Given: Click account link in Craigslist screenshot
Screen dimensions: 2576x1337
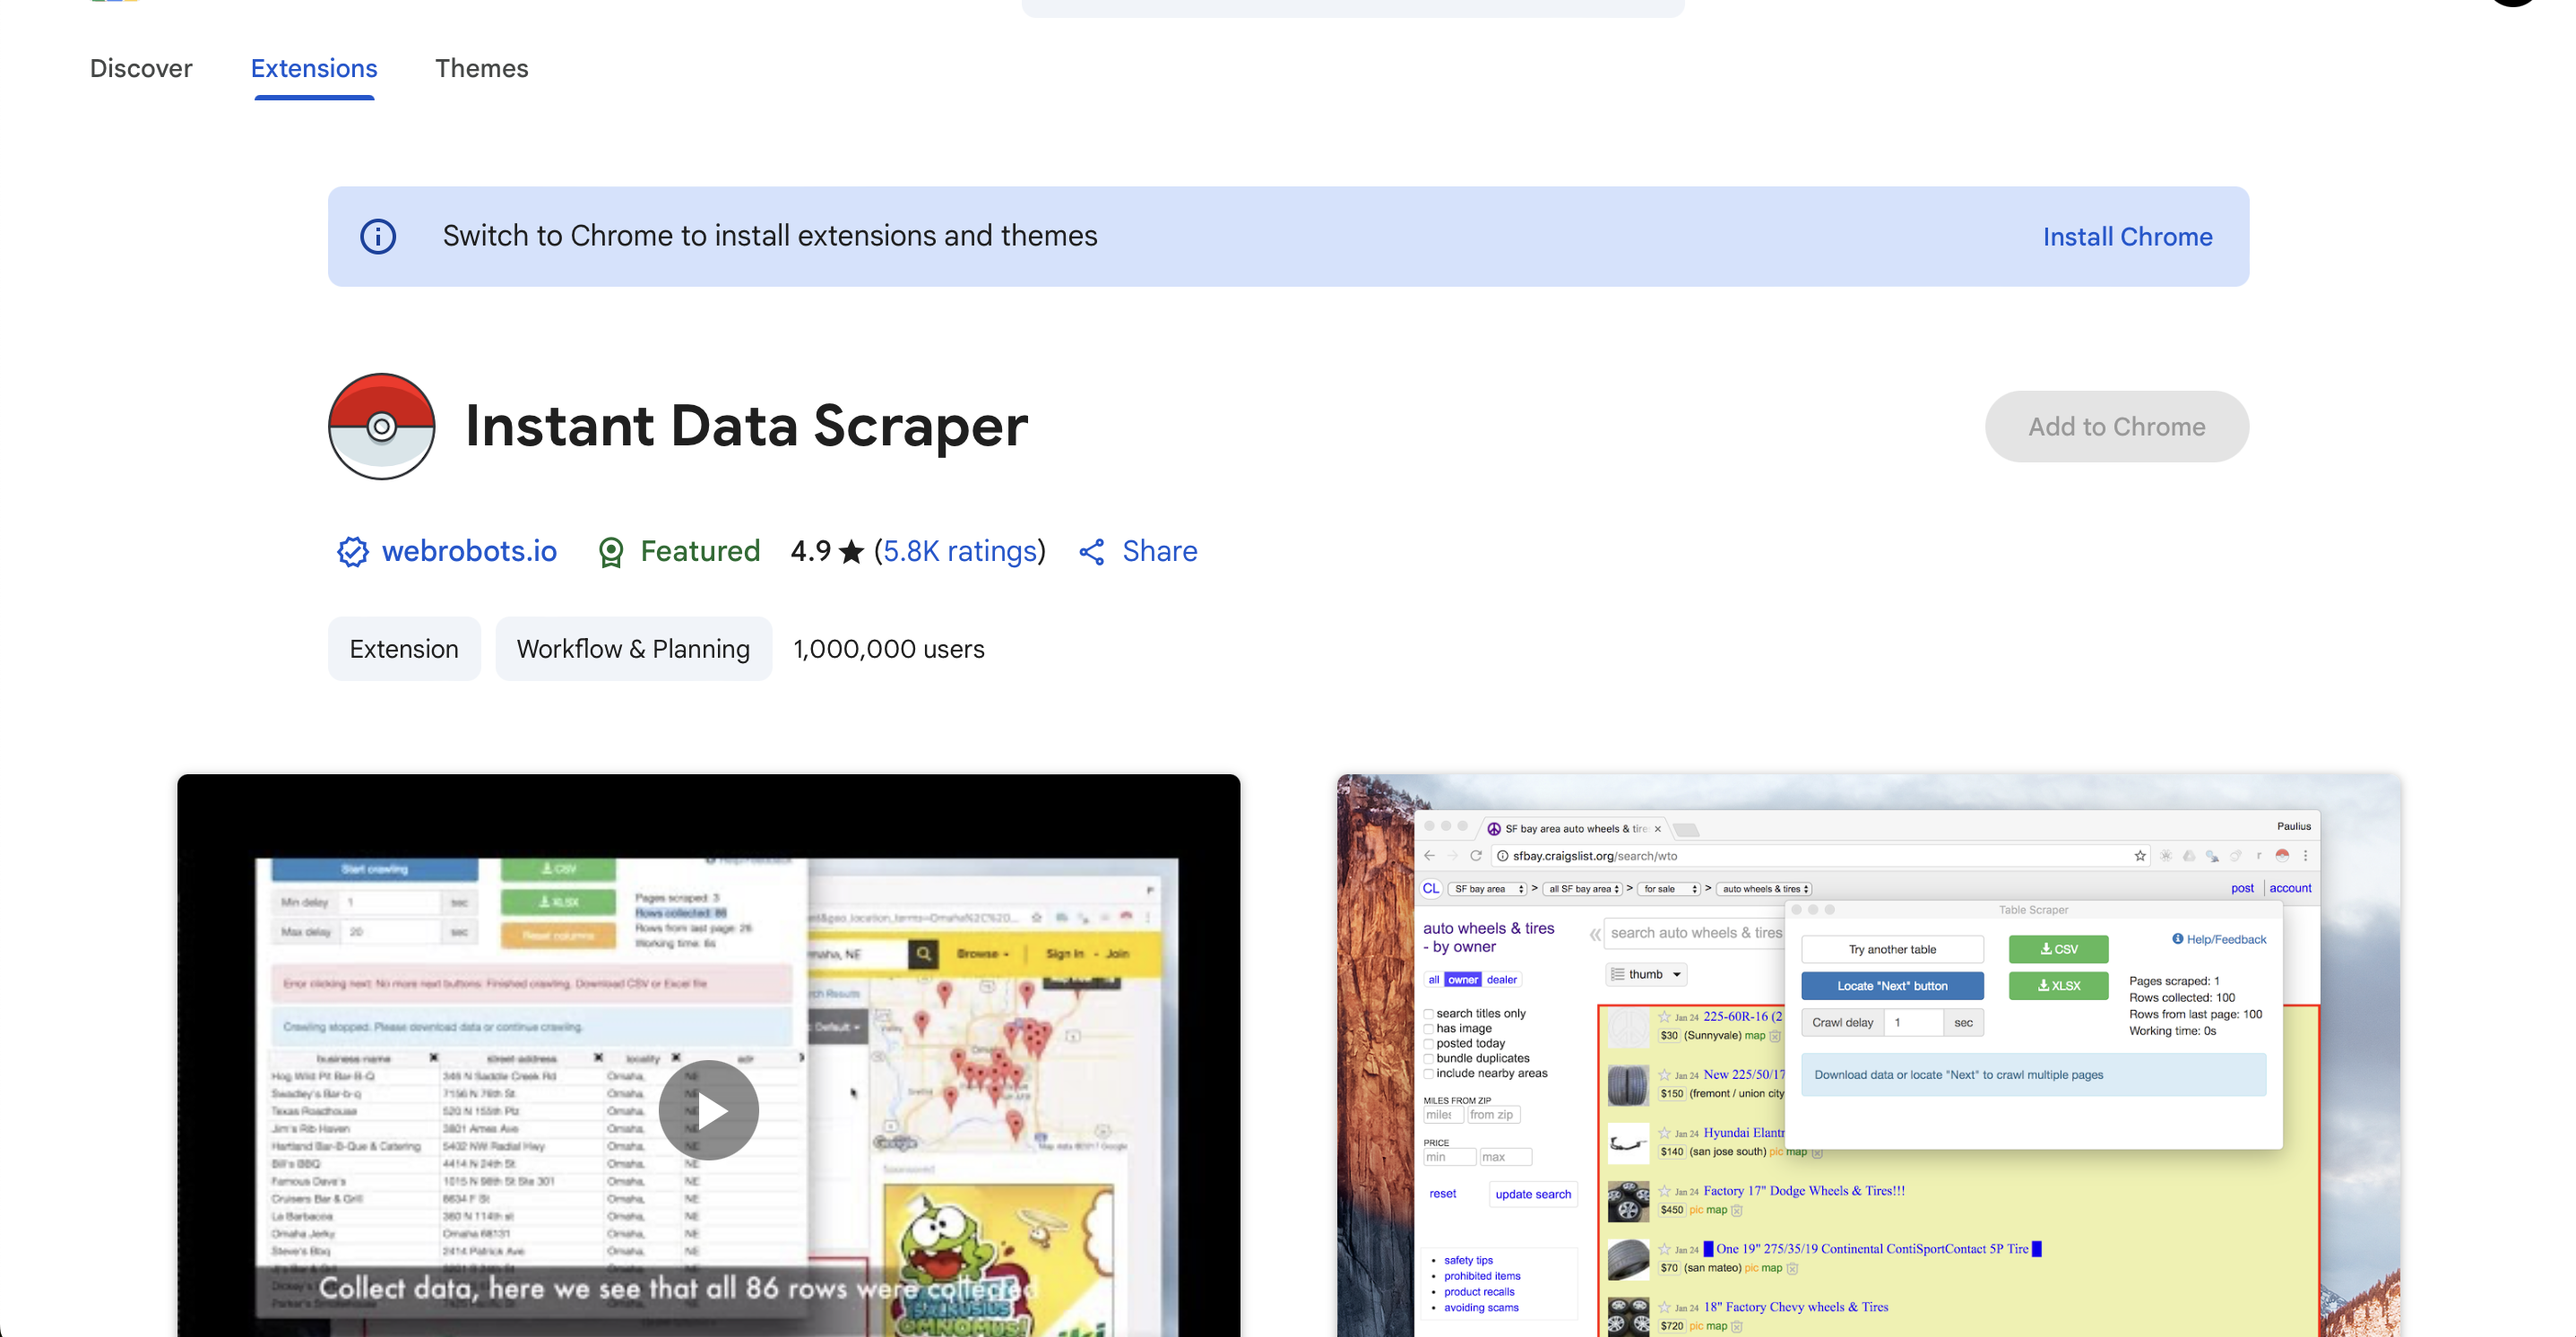Looking at the screenshot, I should [2290, 888].
